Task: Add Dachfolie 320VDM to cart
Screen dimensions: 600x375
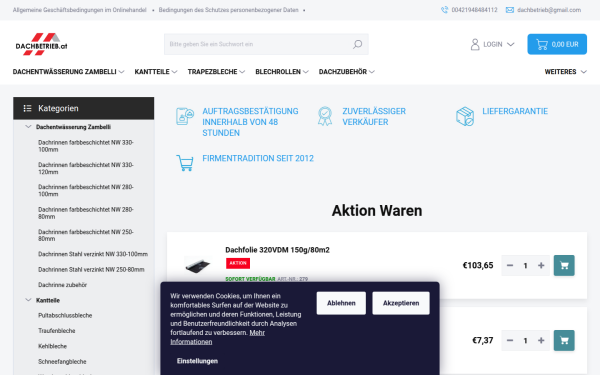Action: pos(564,266)
